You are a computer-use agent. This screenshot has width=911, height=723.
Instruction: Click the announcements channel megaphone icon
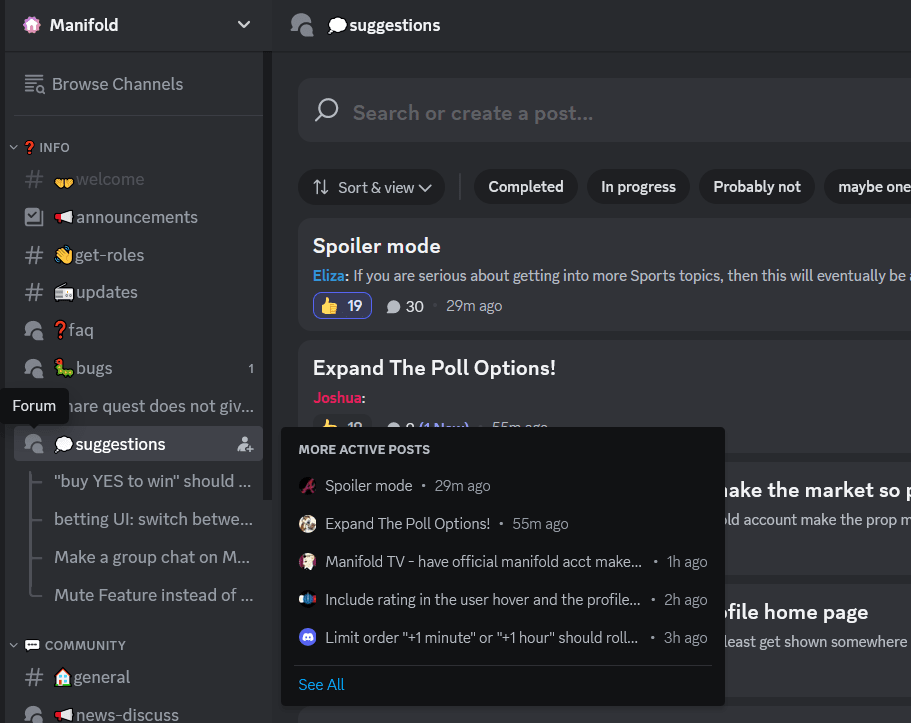[x=34, y=217]
